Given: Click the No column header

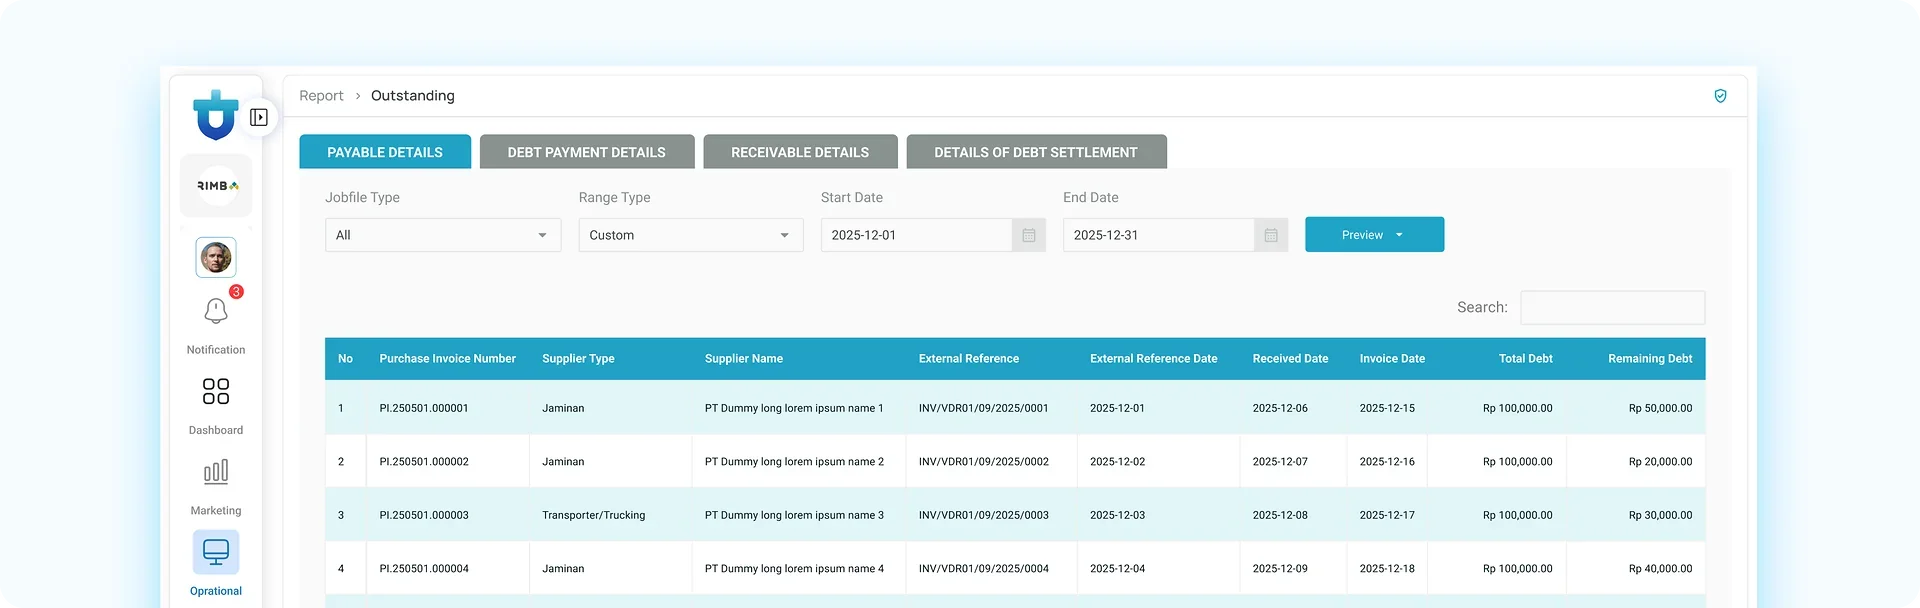Looking at the screenshot, I should point(345,359).
